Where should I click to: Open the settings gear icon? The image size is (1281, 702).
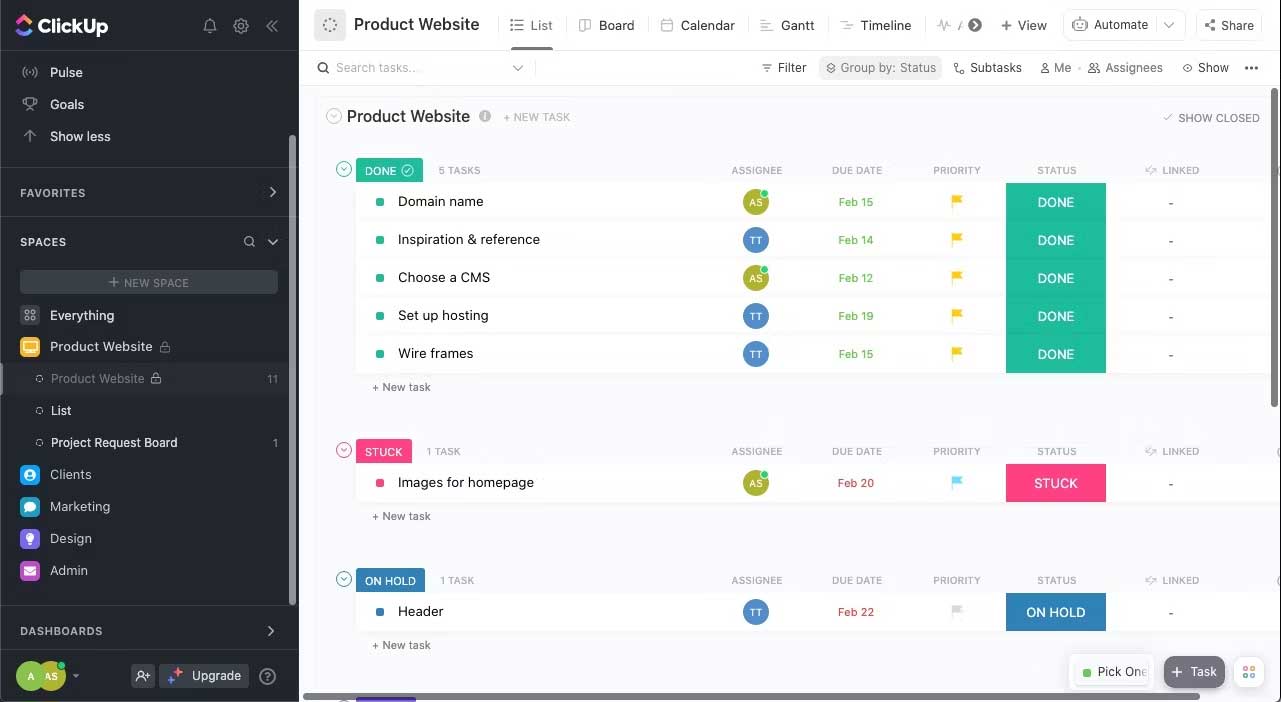pyautogui.click(x=241, y=26)
